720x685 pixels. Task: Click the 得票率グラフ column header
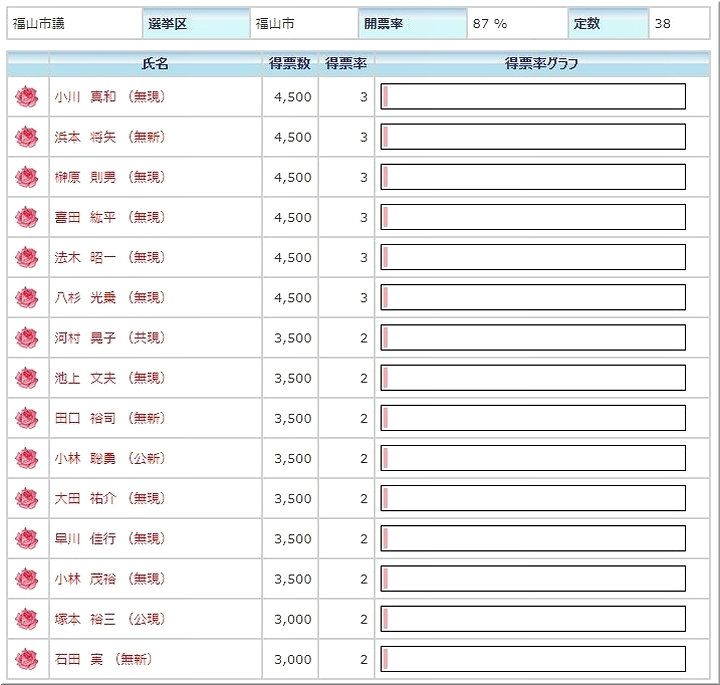(542, 64)
